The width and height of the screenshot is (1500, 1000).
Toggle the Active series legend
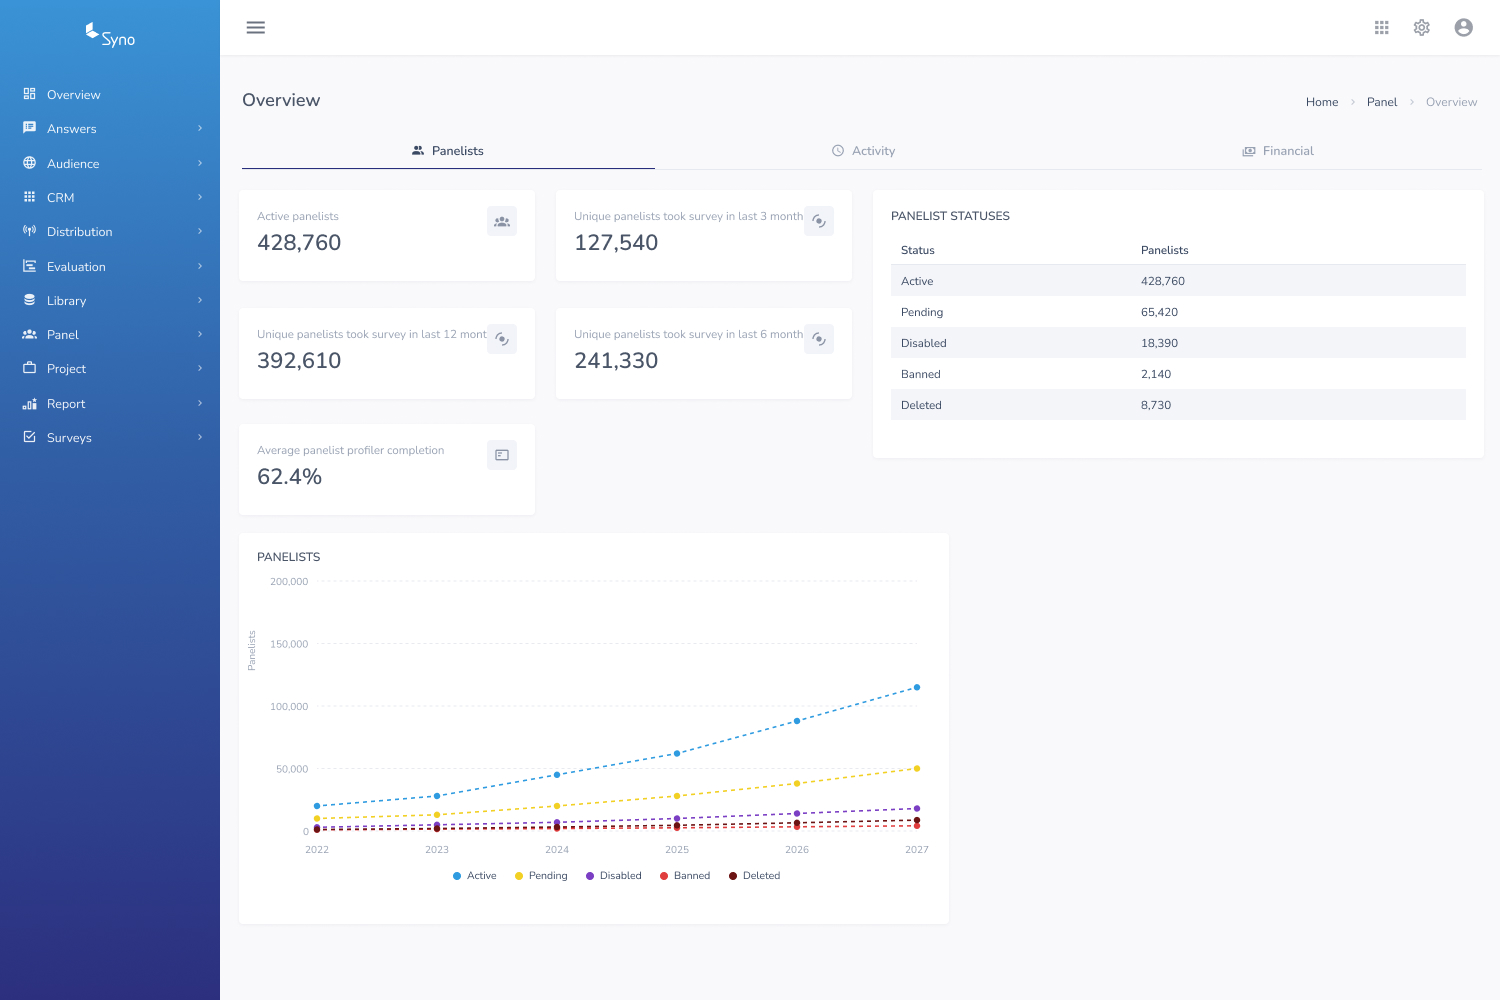coord(474,876)
